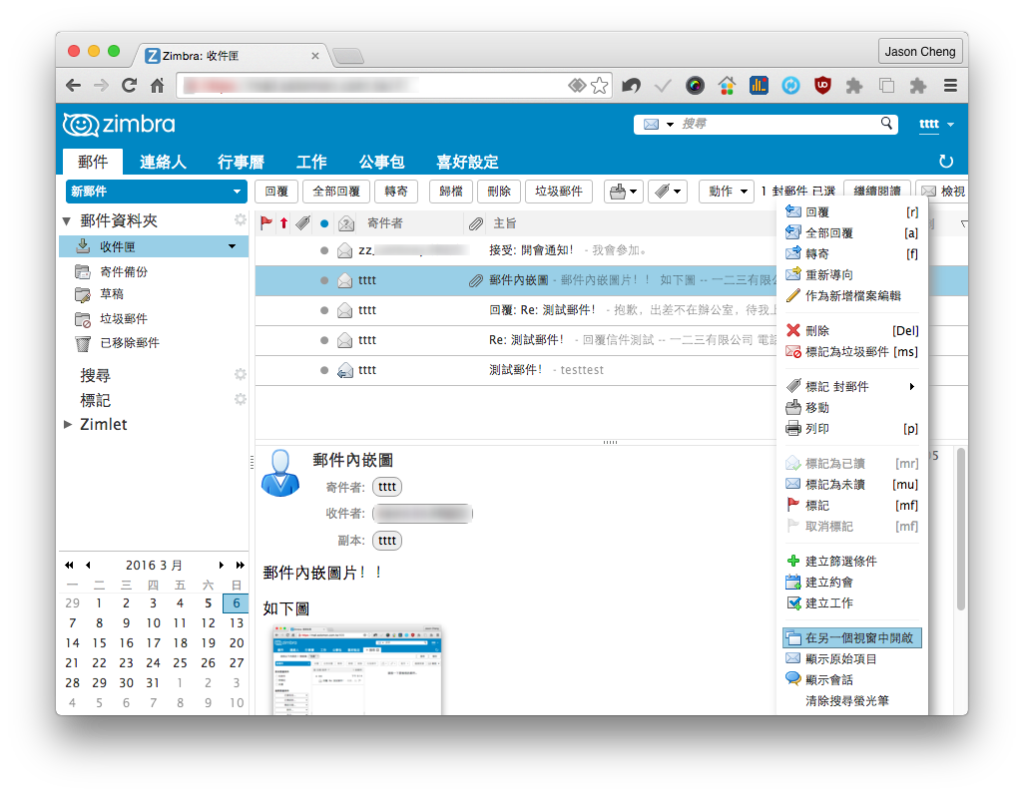Image resolution: width=1024 pixels, height=795 pixels.
Task: Click the 歸檔 toolbar button
Action: click(x=451, y=191)
